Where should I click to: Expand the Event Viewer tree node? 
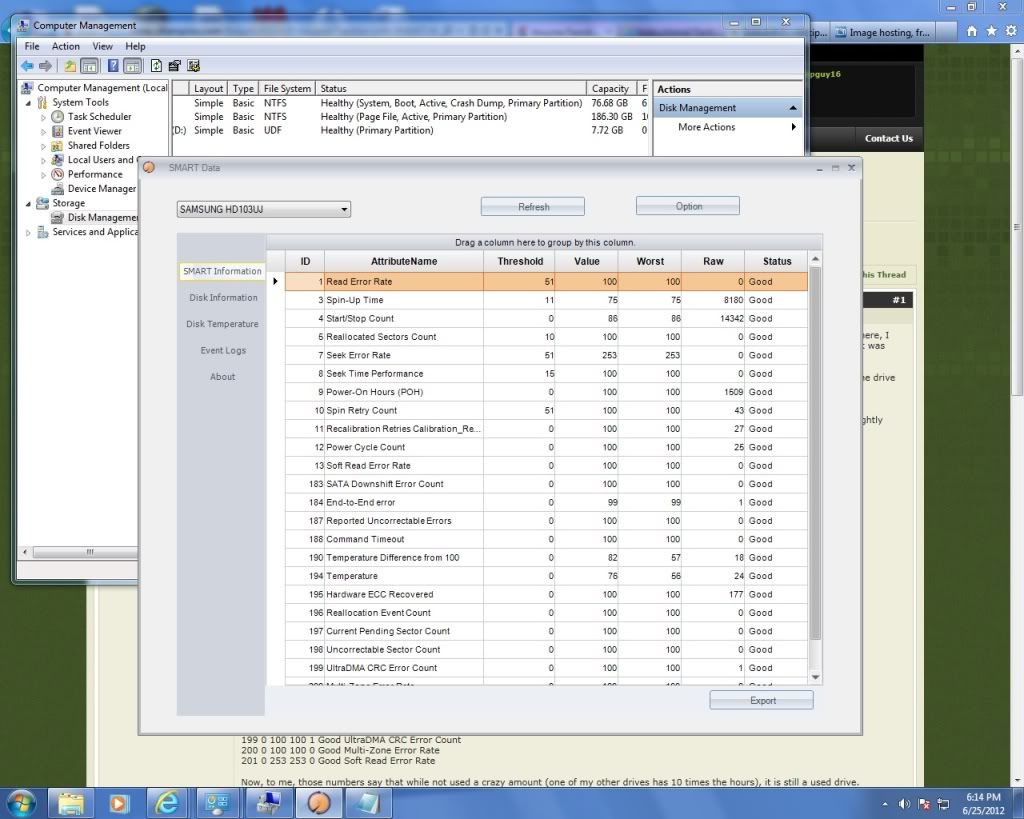point(43,132)
